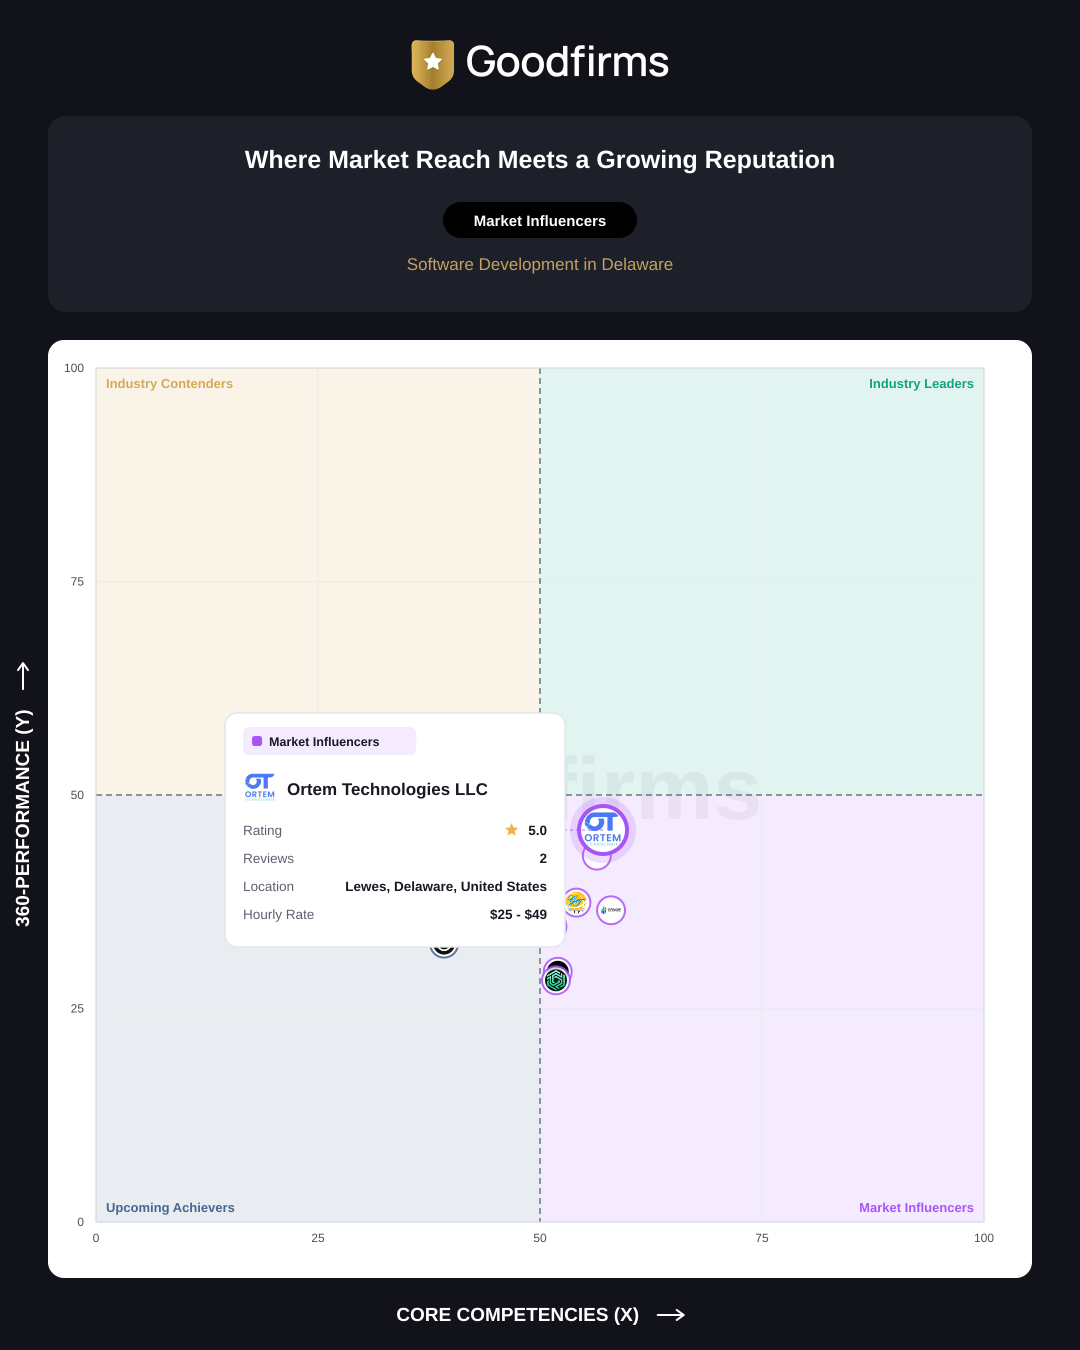
Task: Click the yellow-and-blue logo bubble on chart
Action: pyautogui.click(x=576, y=902)
